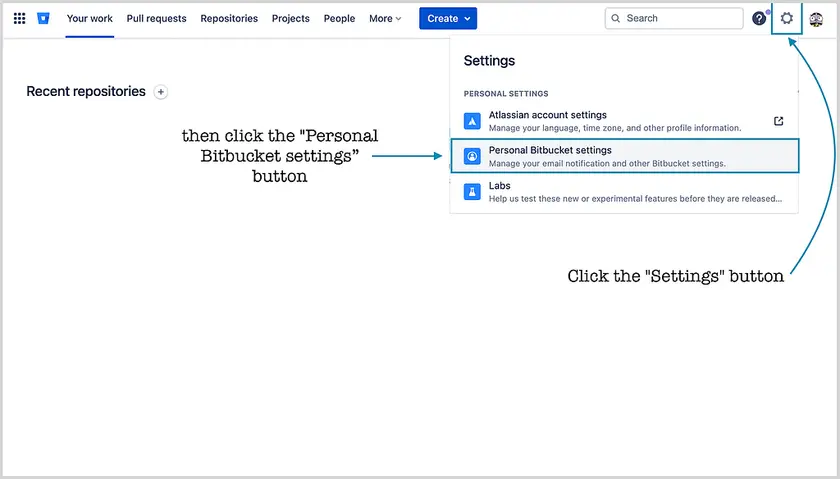Image resolution: width=840 pixels, height=479 pixels.
Task: Click the external link icon for Atlassian account
Action: click(x=778, y=121)
